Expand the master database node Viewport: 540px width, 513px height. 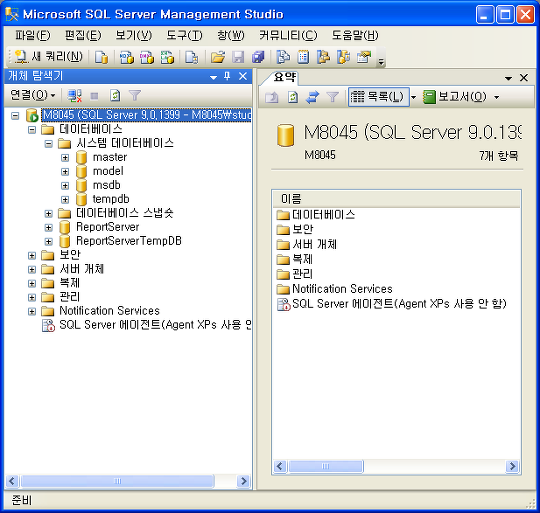(x=65, y=158)
